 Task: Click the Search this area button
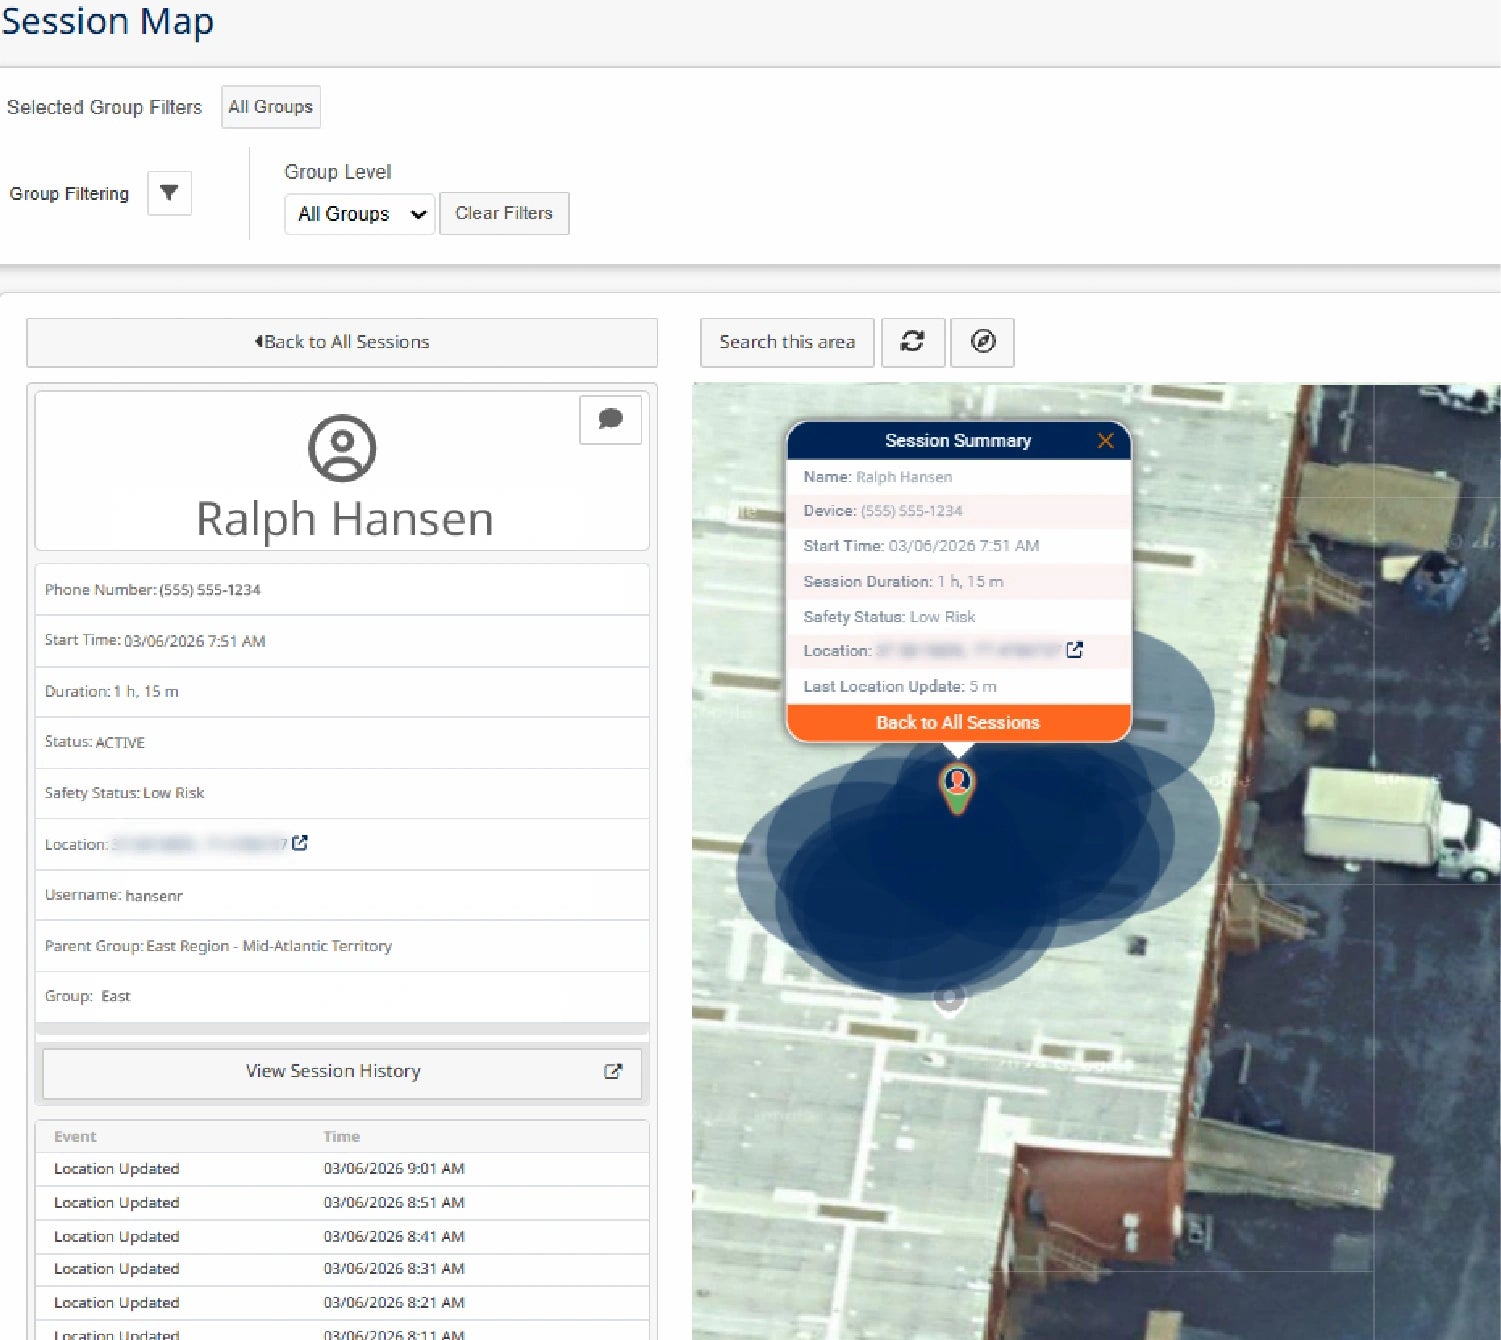click(787, 342)
